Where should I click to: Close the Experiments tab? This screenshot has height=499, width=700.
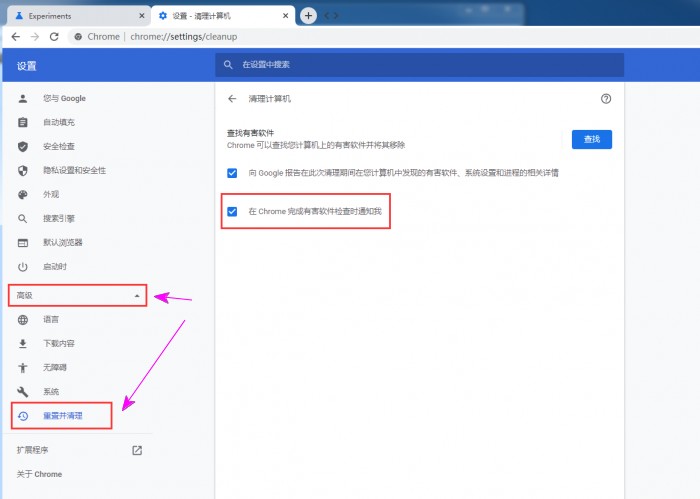[x=142, y=16]
